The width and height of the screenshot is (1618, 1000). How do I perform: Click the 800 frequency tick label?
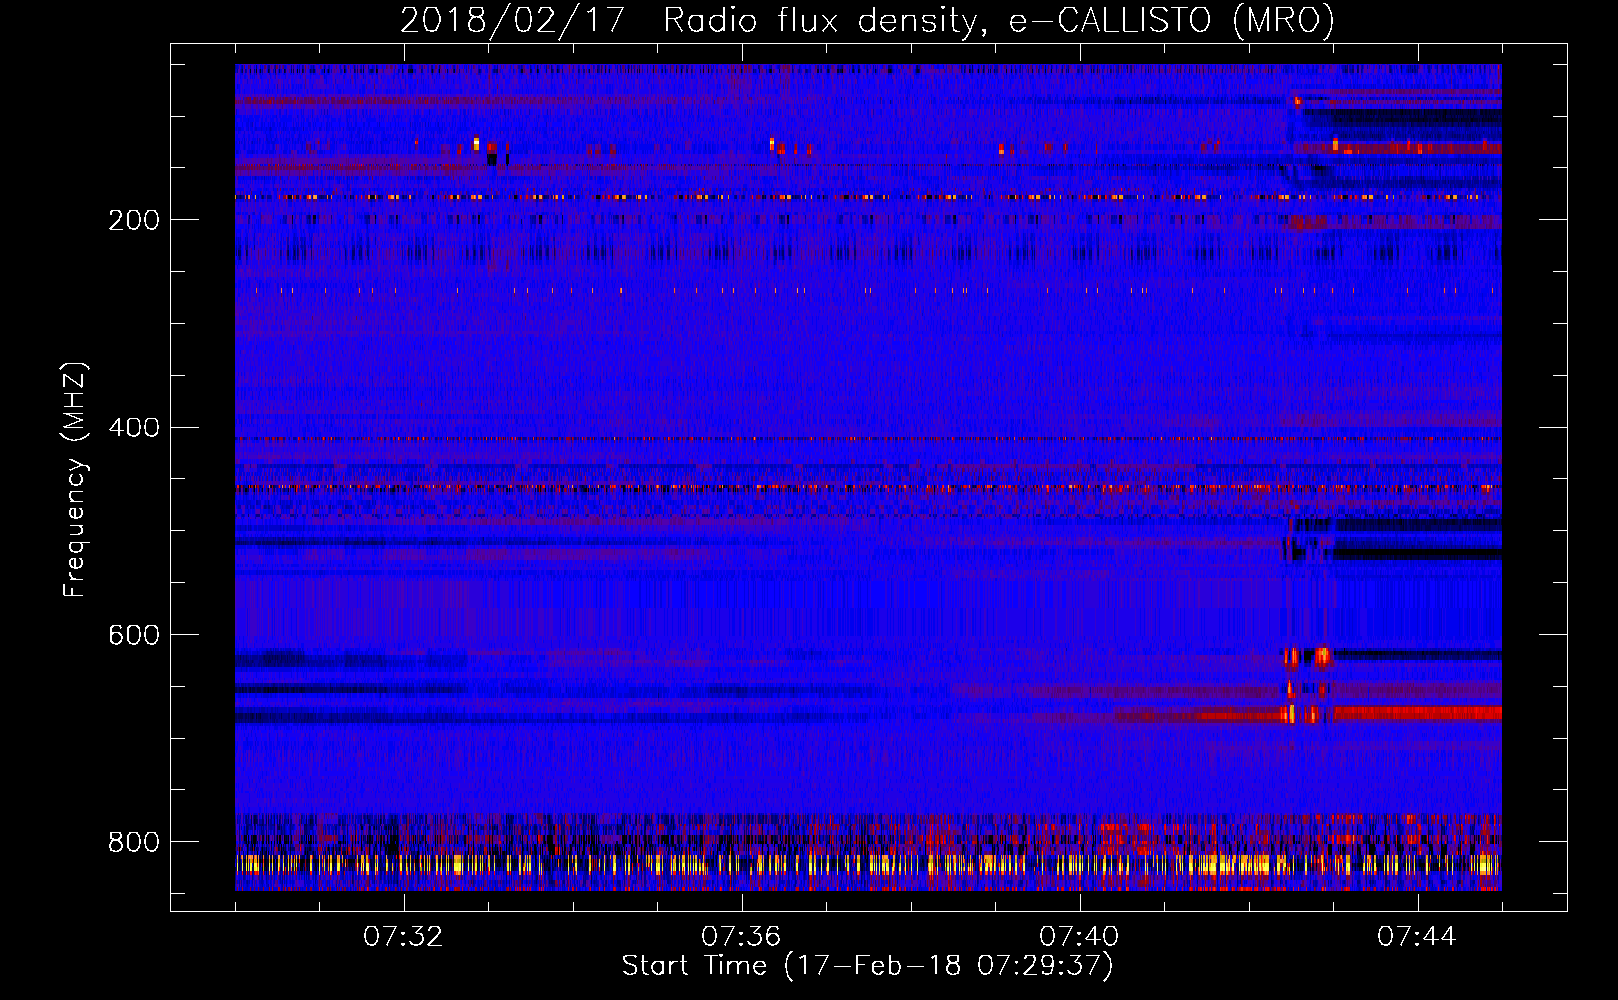(134, 842)
